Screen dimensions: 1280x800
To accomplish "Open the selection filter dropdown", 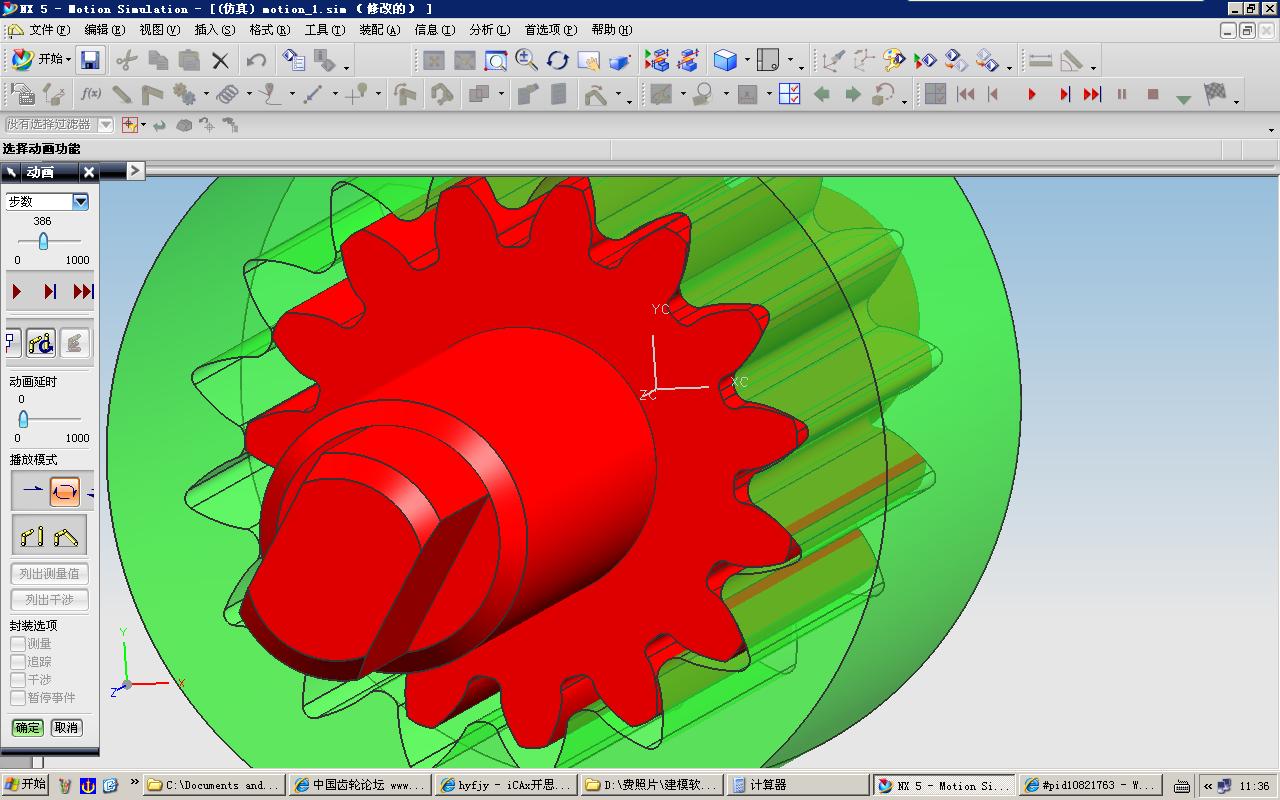I will tap(105, 125).
